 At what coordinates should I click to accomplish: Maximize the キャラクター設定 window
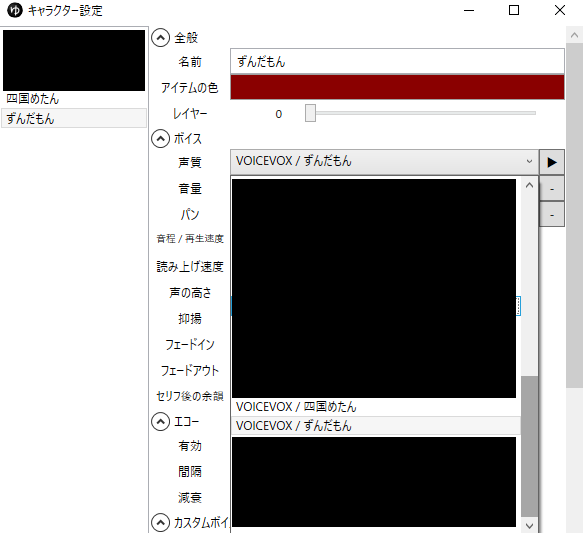pos(514,10)
